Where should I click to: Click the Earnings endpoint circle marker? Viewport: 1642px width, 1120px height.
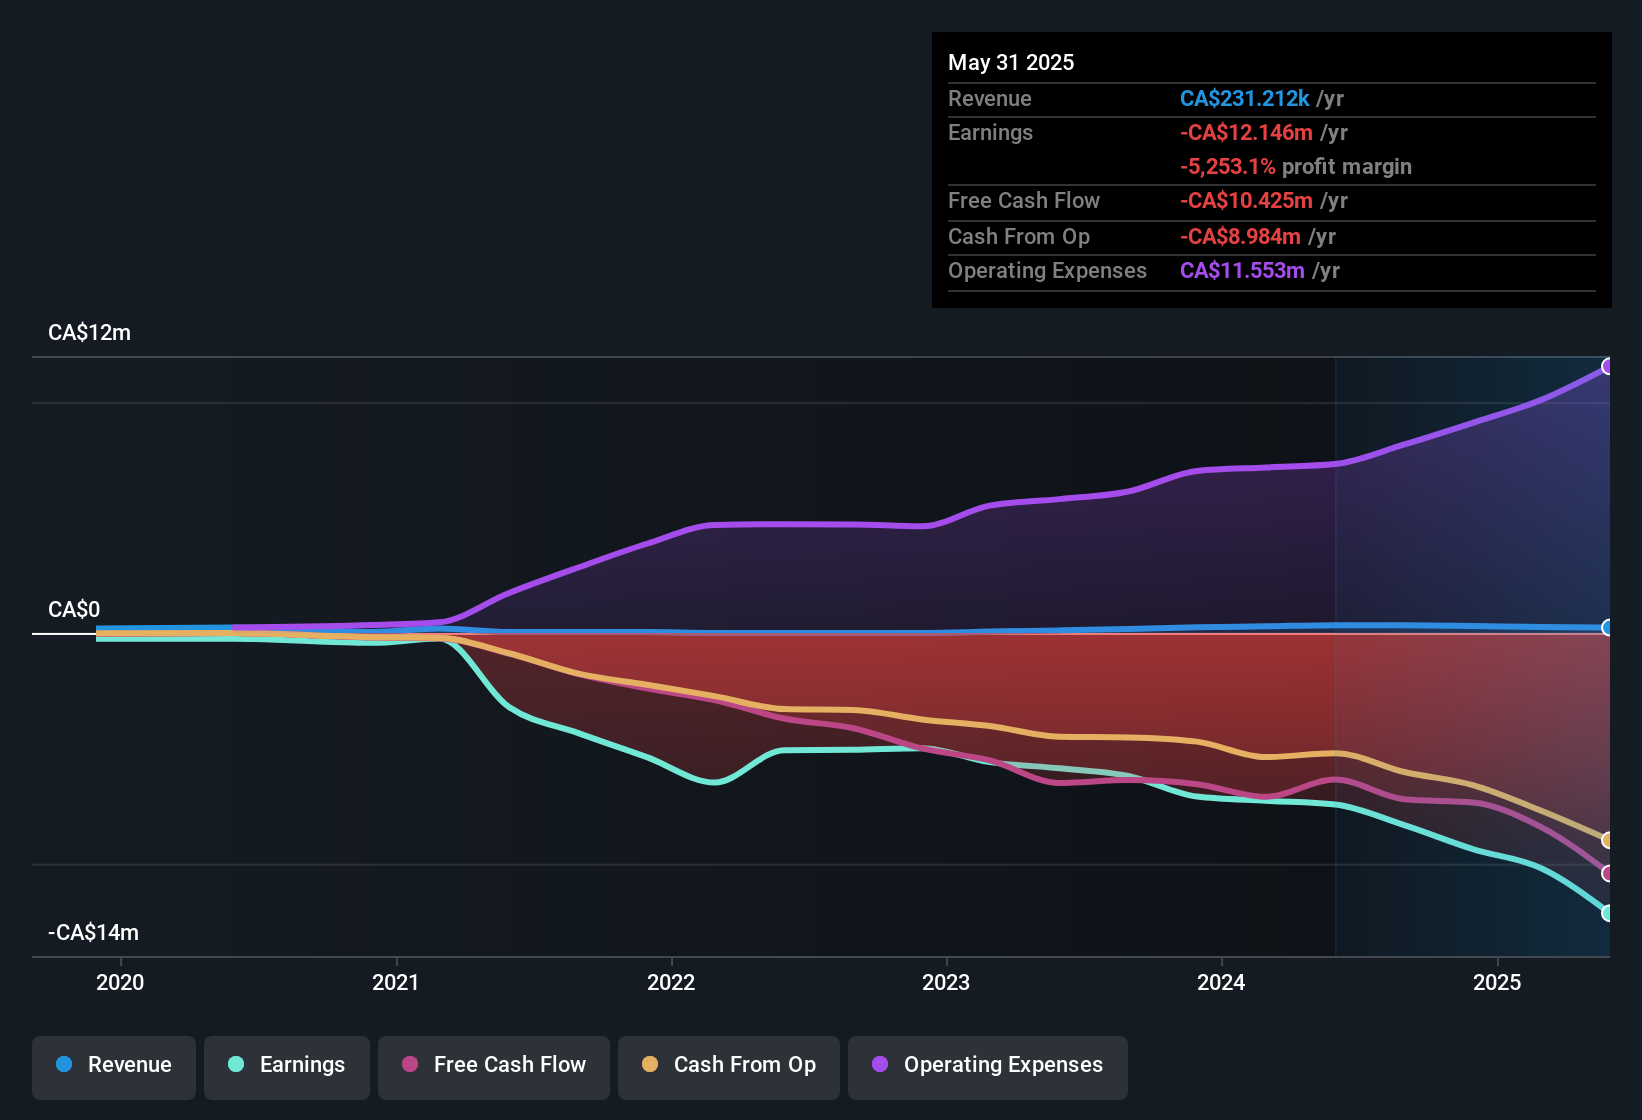click(x=1607, y=911)
